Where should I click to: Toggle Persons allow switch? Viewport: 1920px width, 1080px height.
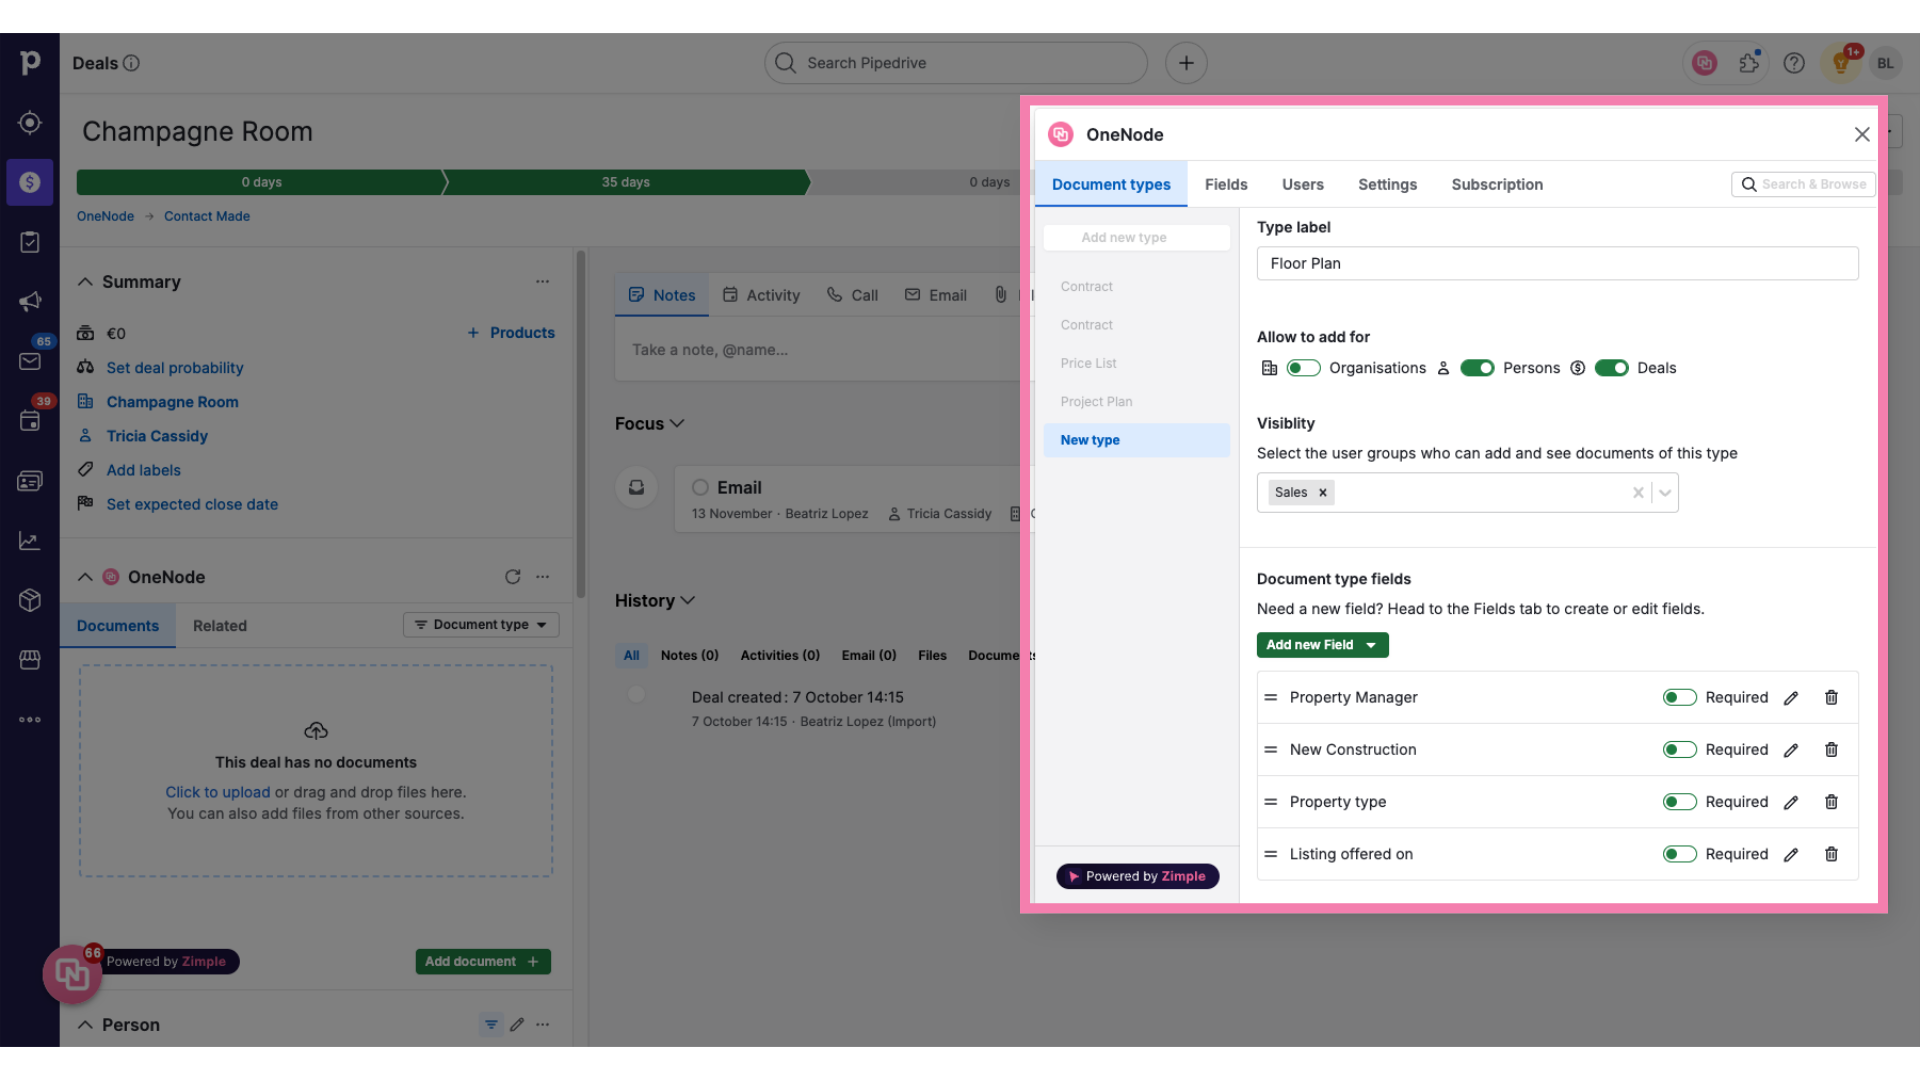[x=1477, y=368]
